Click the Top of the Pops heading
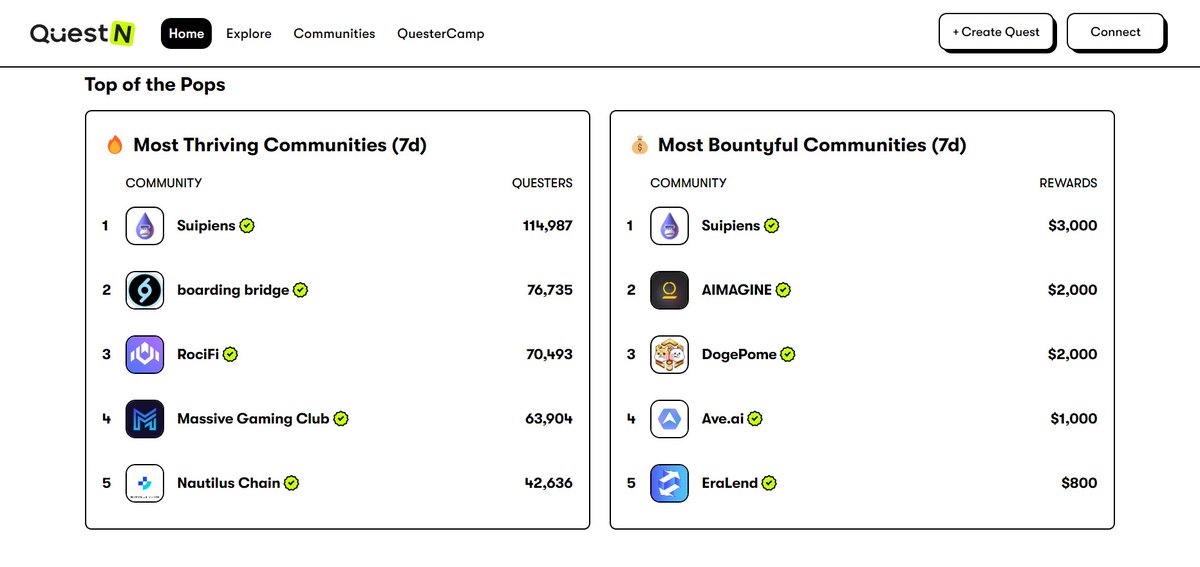This screenshot has width=1200, height=567. click(155, 85)
